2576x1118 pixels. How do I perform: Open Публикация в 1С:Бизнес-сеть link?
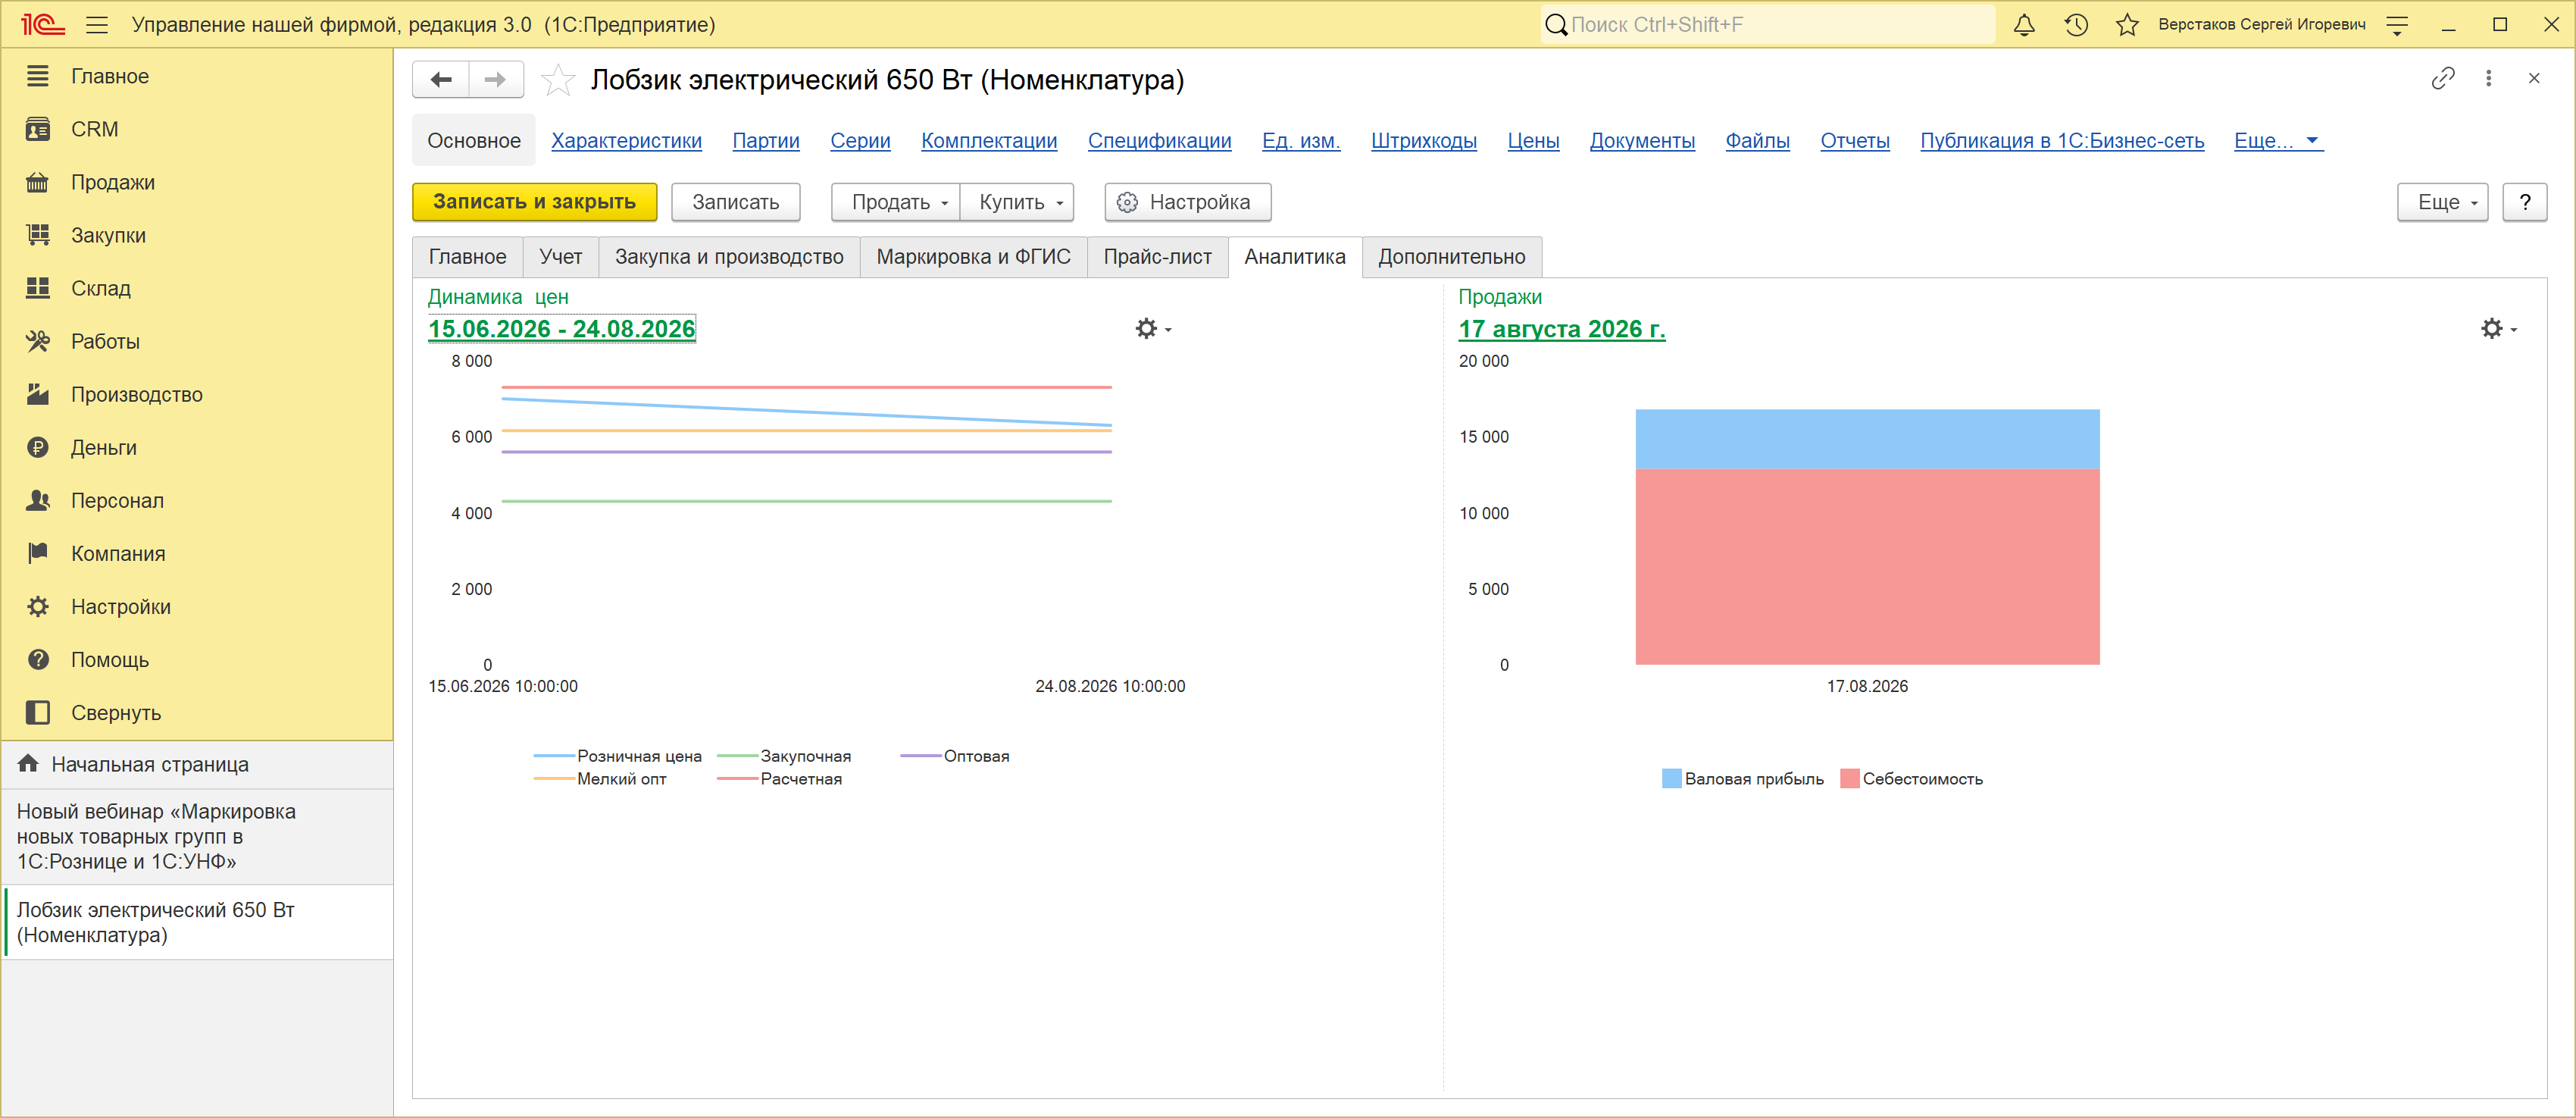point(2062,141)
